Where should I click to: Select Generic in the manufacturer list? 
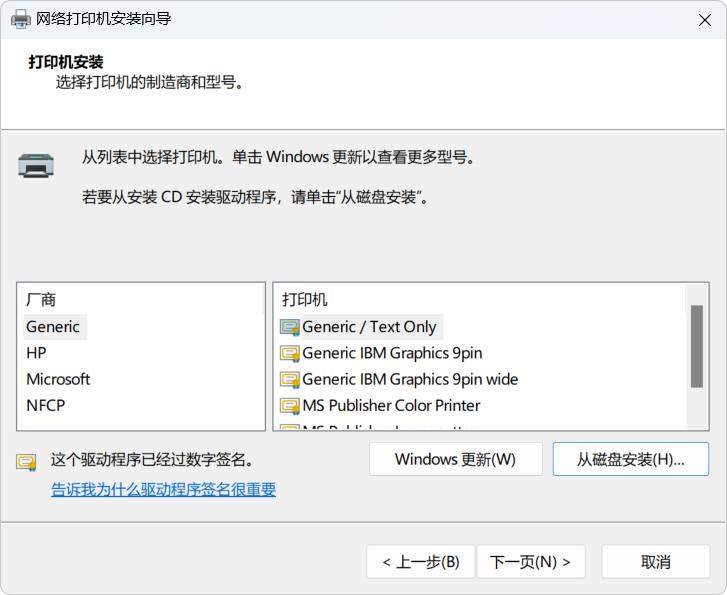pos(53,326)
